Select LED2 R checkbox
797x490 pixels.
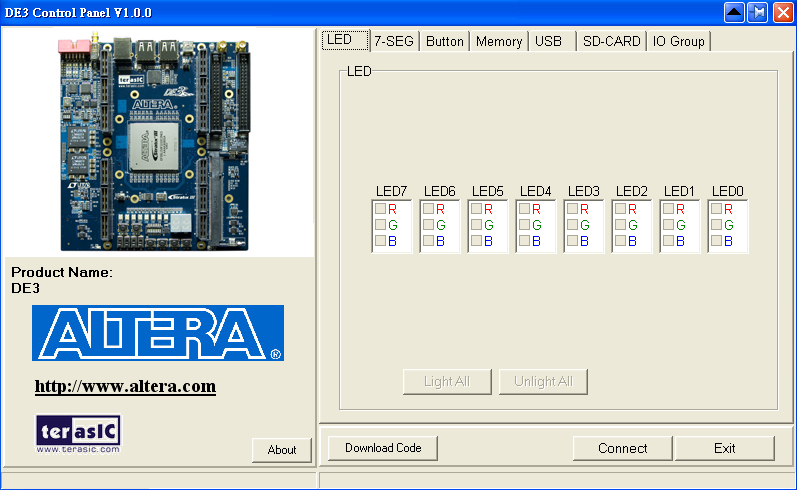620,208
